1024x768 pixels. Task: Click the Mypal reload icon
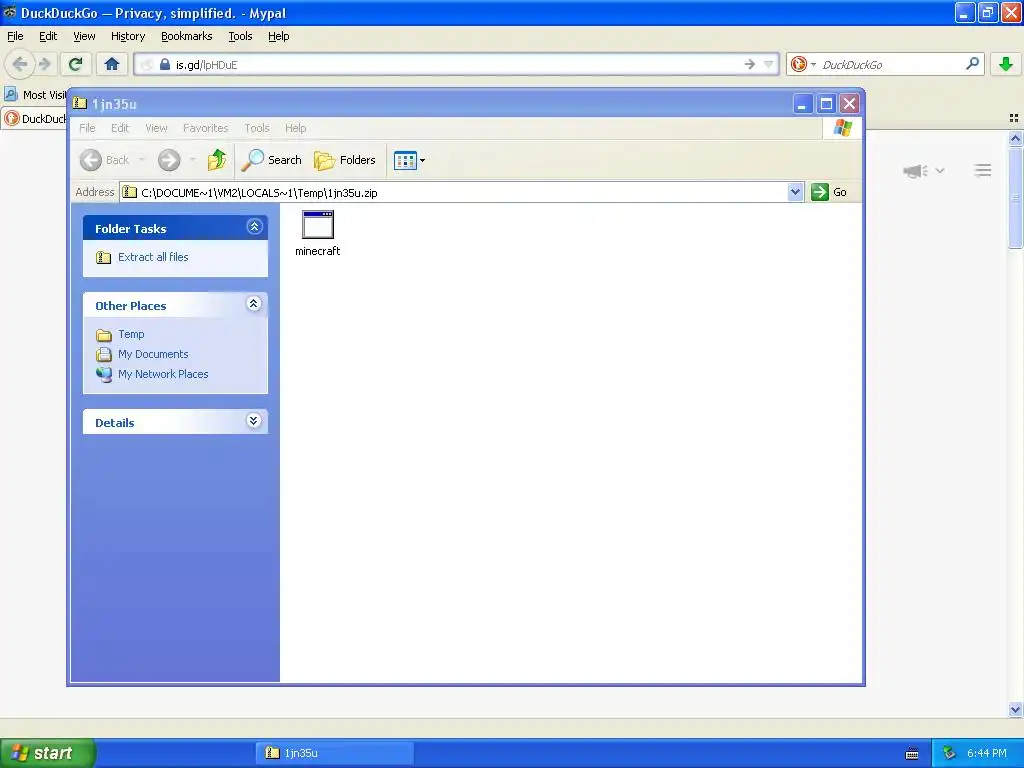click(76, 64)
